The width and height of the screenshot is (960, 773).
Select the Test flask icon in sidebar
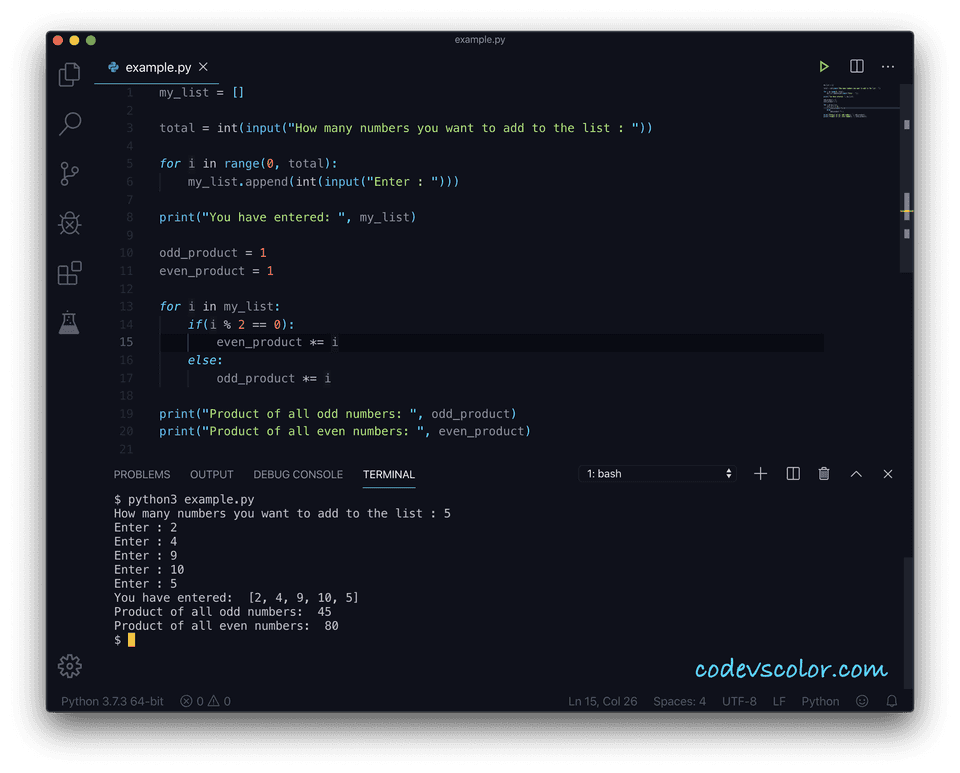tap(68, 322)
